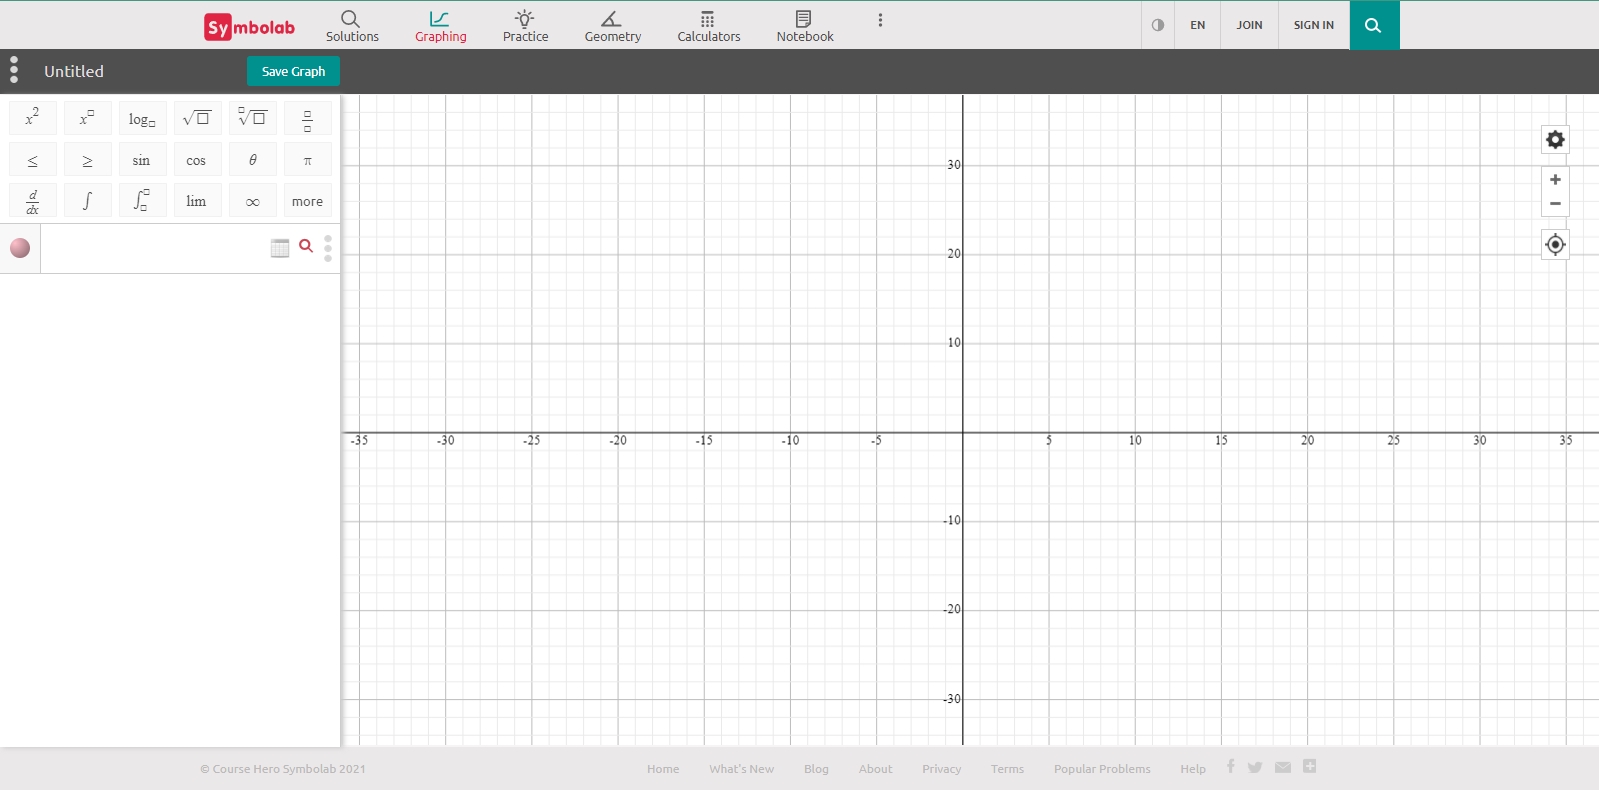The width and height of the screenshot is (1599, 790).
Task: Open the graph menu dots beside Untitled
Action: click(x=14, y=70)
